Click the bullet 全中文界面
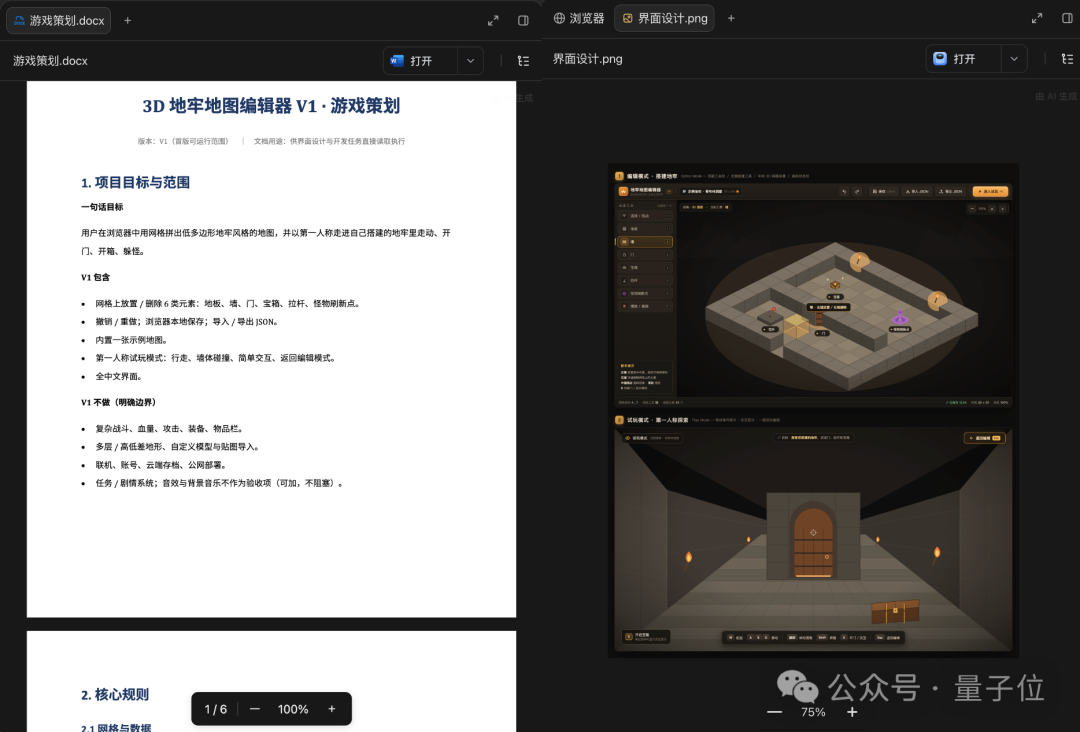The height and width of the screenshot is (732, 1080). [119, 376]
